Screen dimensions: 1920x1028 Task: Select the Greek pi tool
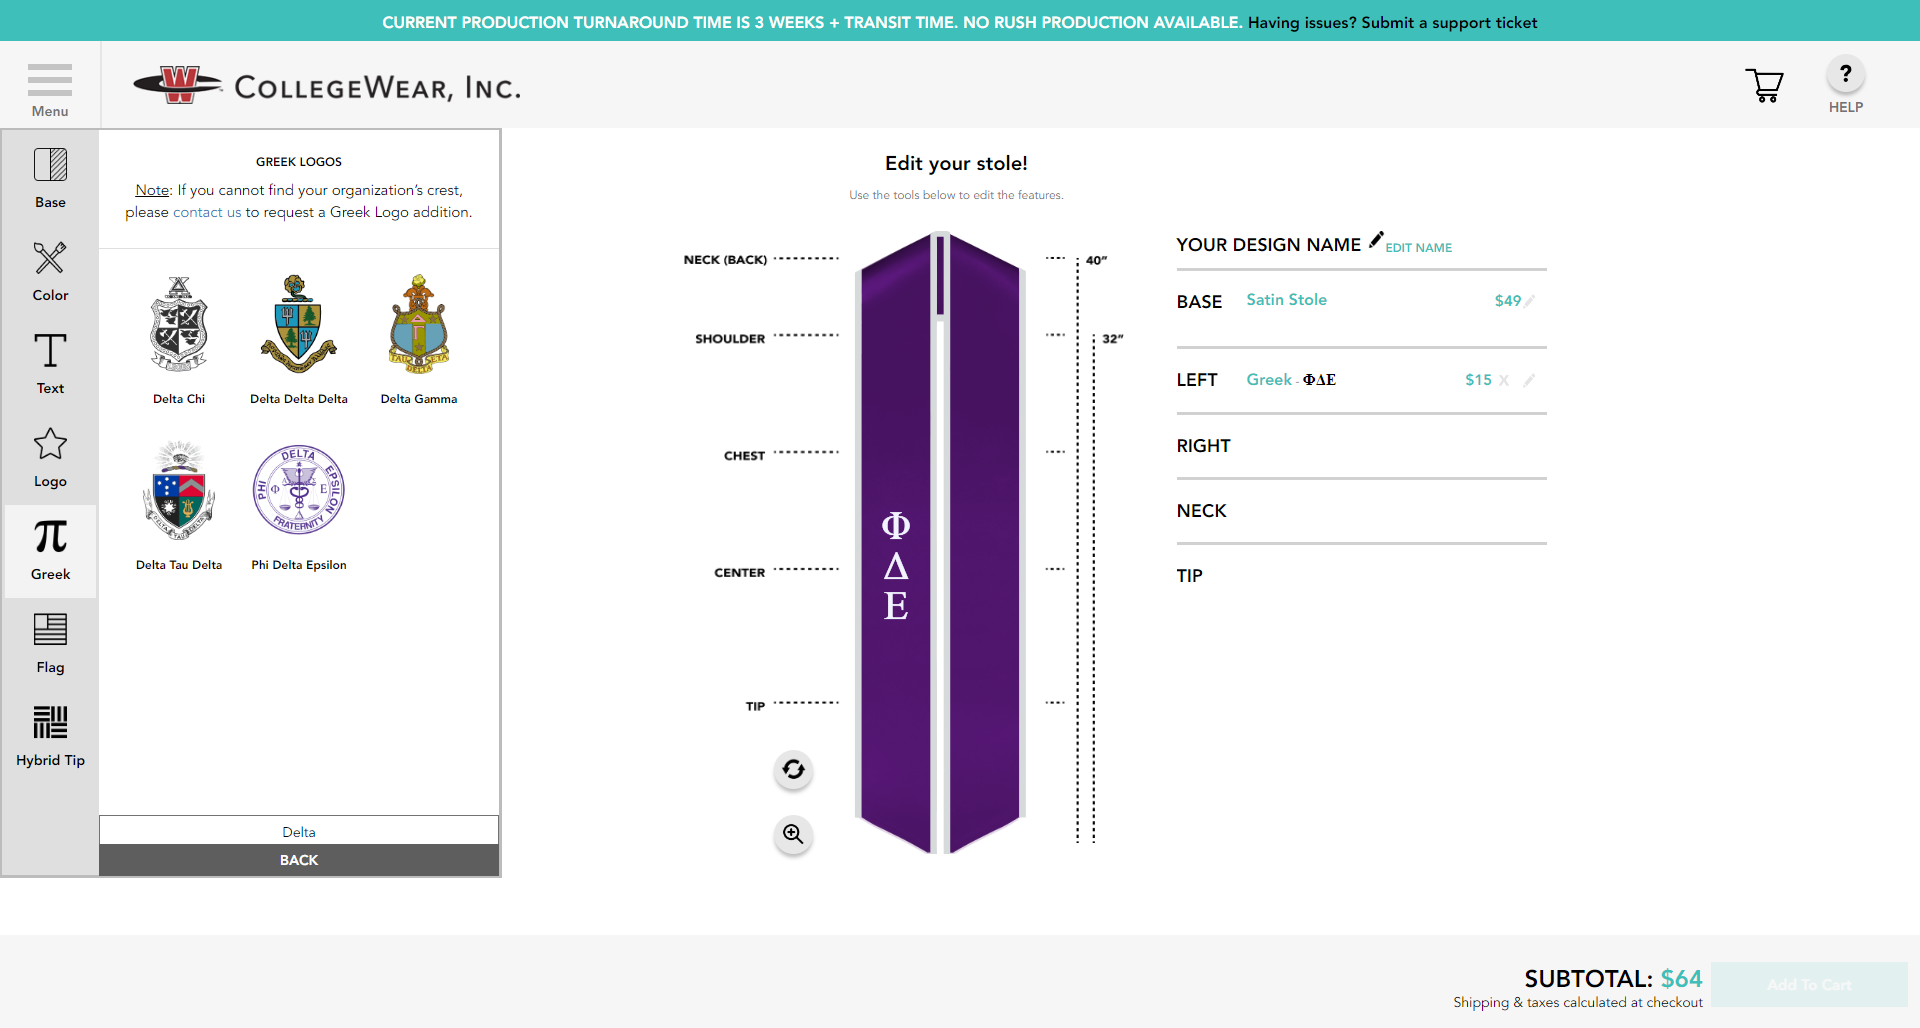[50, 550]
